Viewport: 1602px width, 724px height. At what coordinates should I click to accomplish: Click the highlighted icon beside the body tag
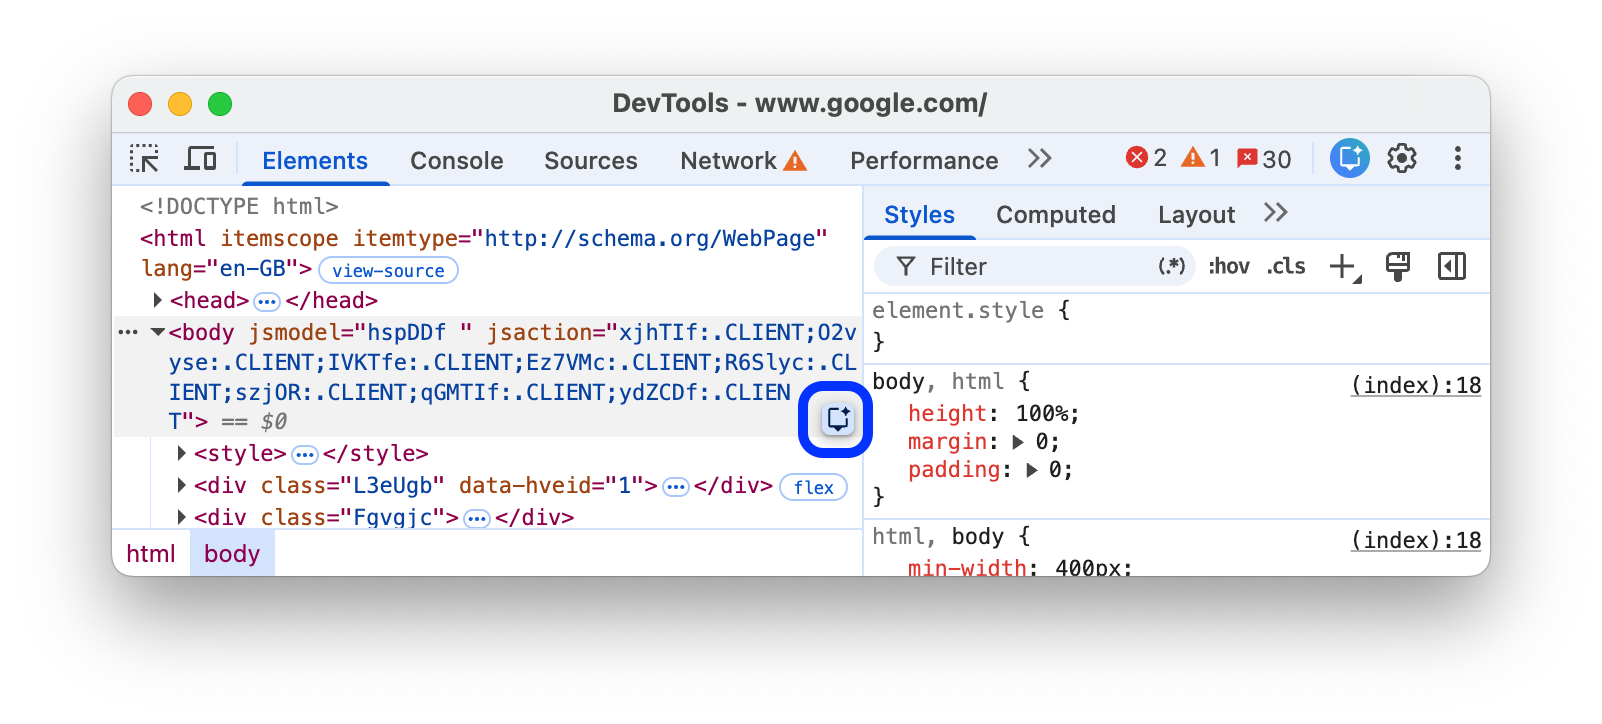click(x=836, y=420)
